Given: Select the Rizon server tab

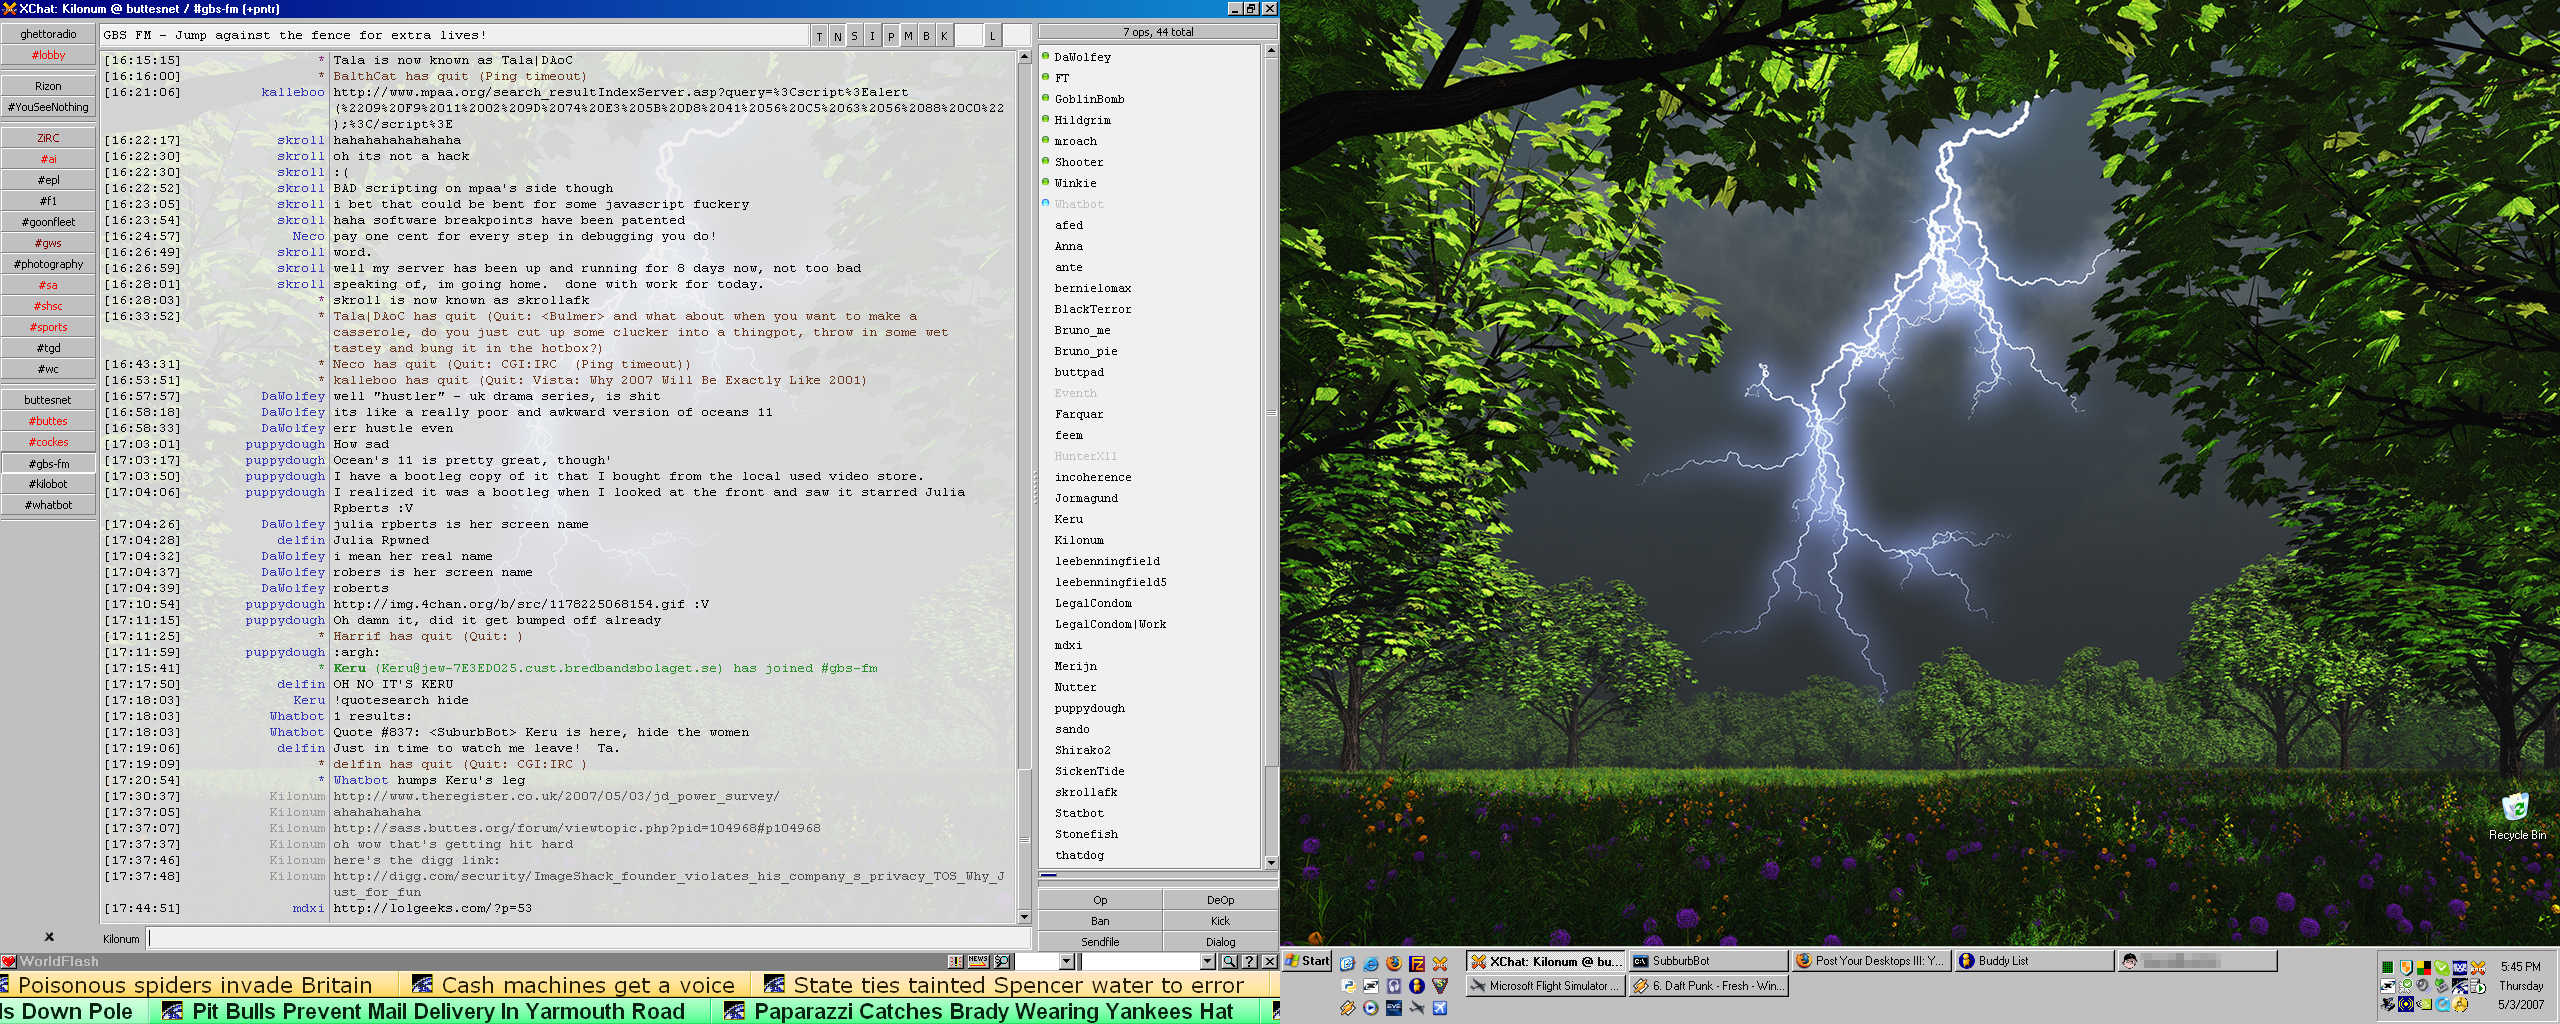Looking at the screenshot, I should point(48,86).
